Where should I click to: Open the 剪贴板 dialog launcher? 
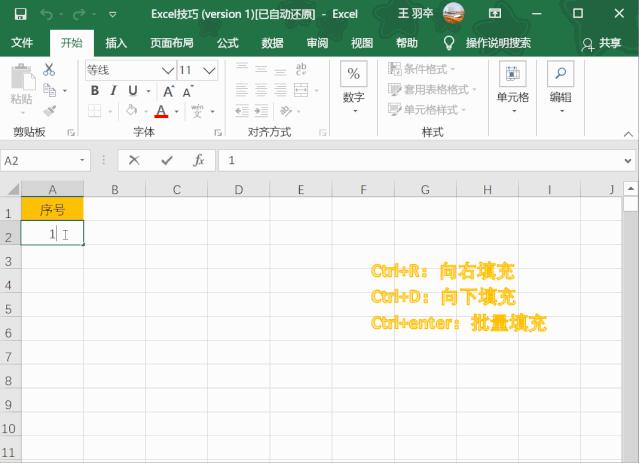(71, 132)
